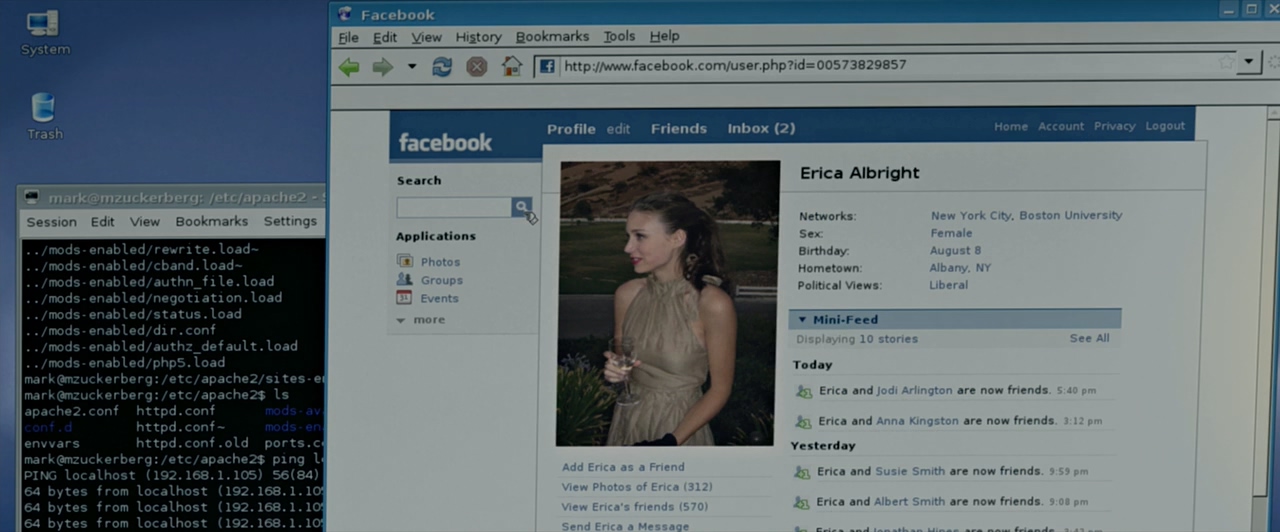Open Jodi Arlington's profile link
Screen dimensions: 1280x532
(913, 390)
